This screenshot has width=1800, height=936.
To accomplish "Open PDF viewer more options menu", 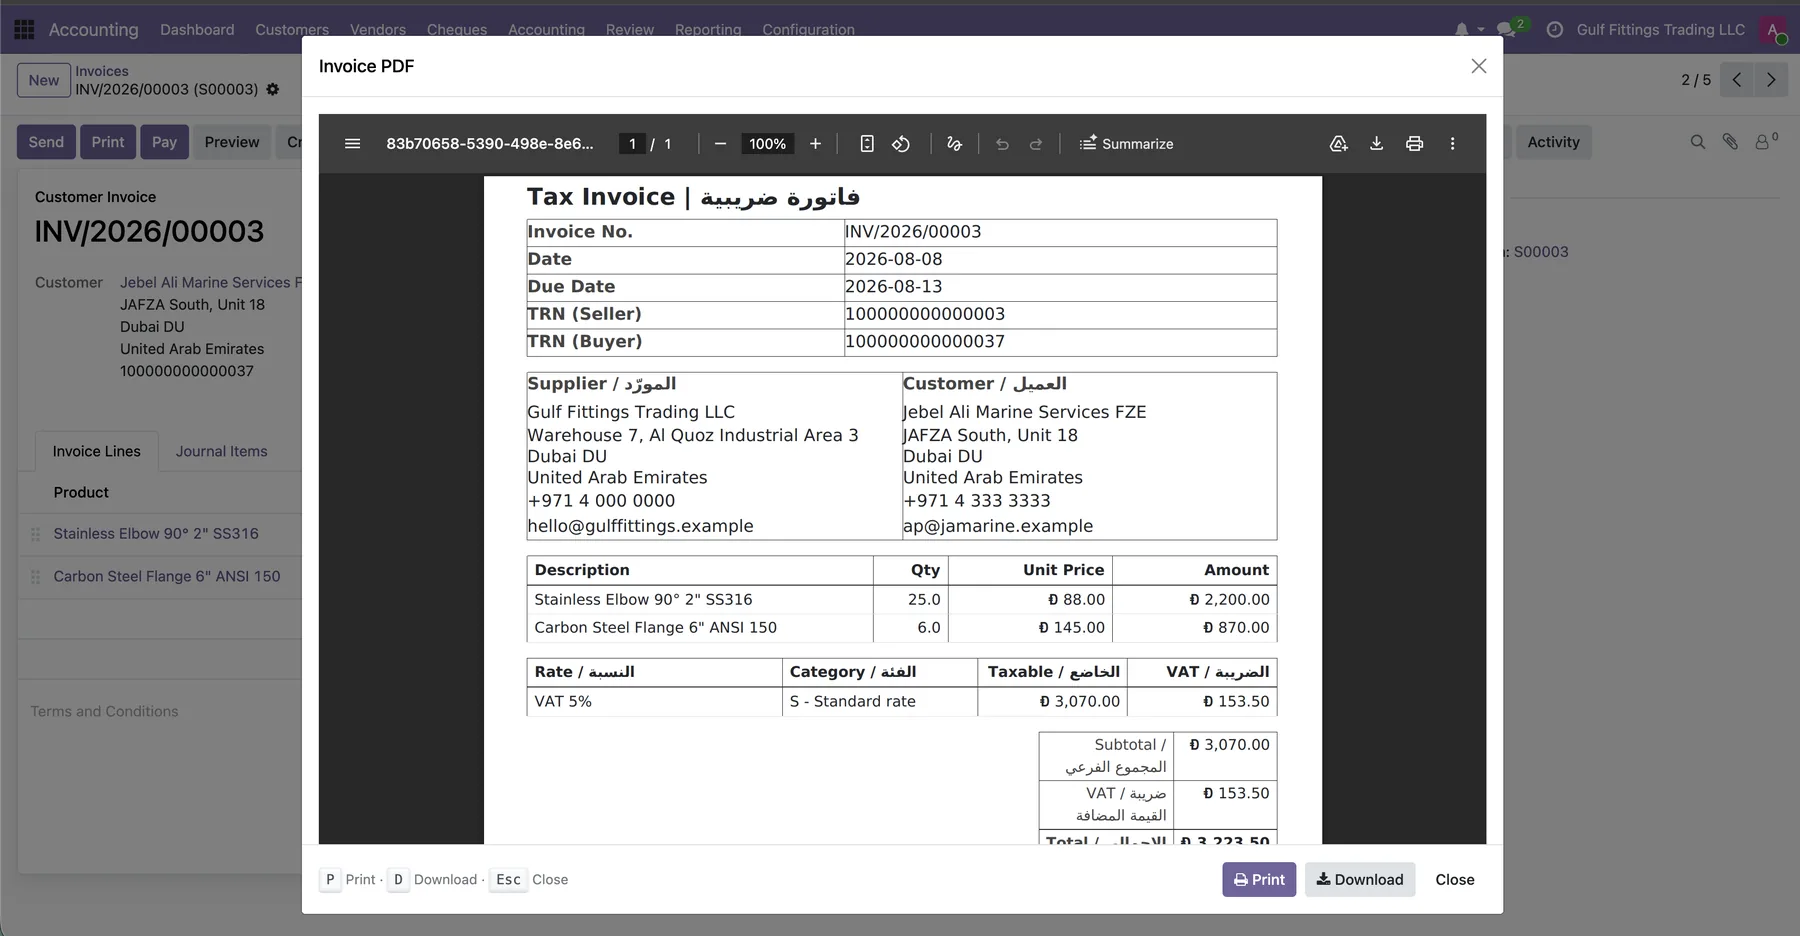I will tap(1452, 144).
